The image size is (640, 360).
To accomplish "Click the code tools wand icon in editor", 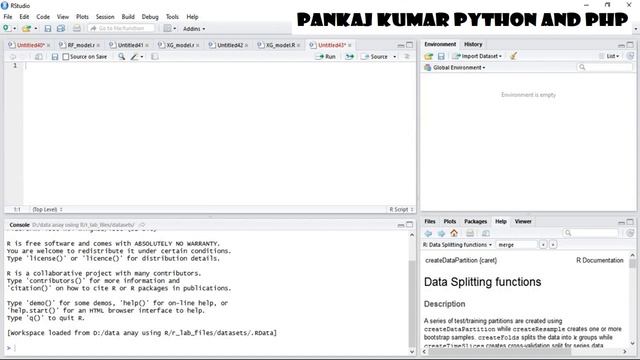I will (x=134, y=57).
